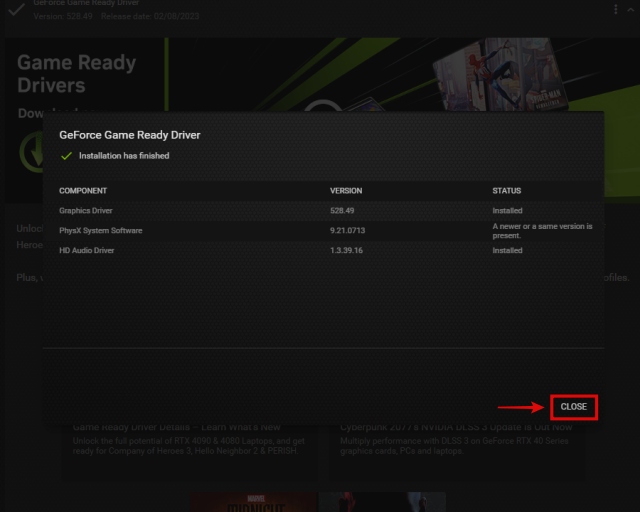Click the Graphics Driver version 528.49

[343, 211]
